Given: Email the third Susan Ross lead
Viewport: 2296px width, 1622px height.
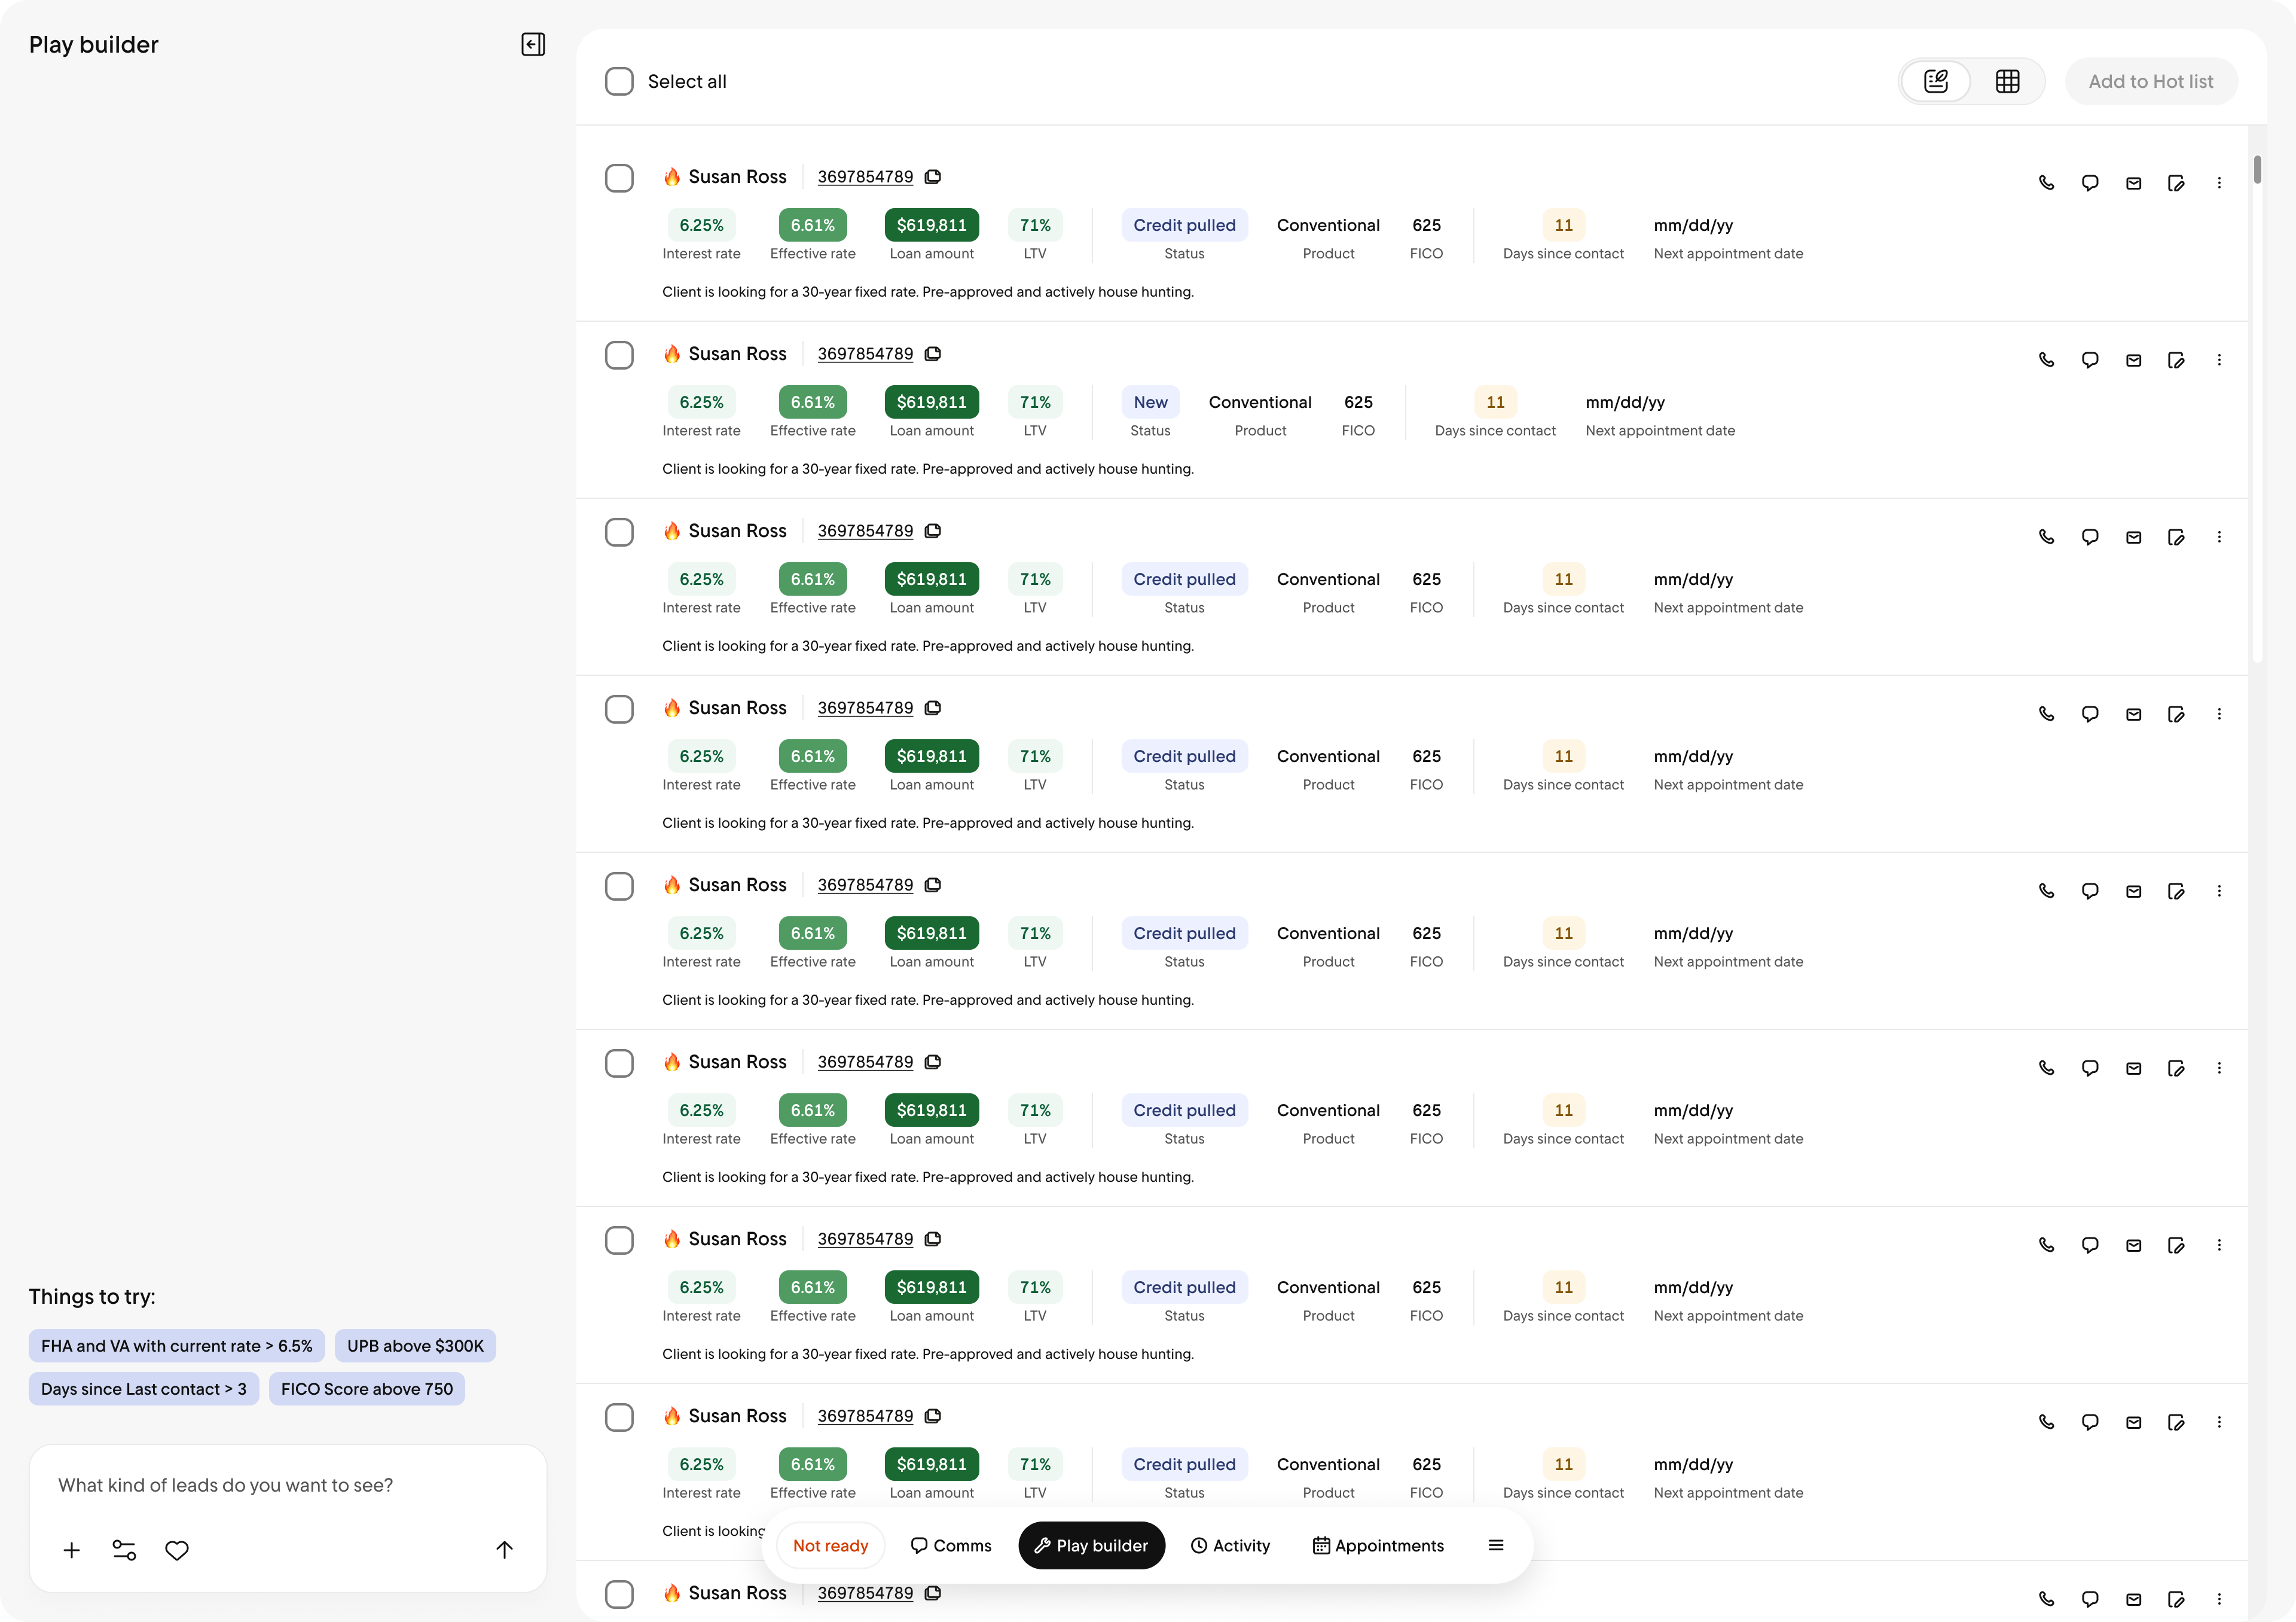Looking at the screenshot, I should (2133, 537).
